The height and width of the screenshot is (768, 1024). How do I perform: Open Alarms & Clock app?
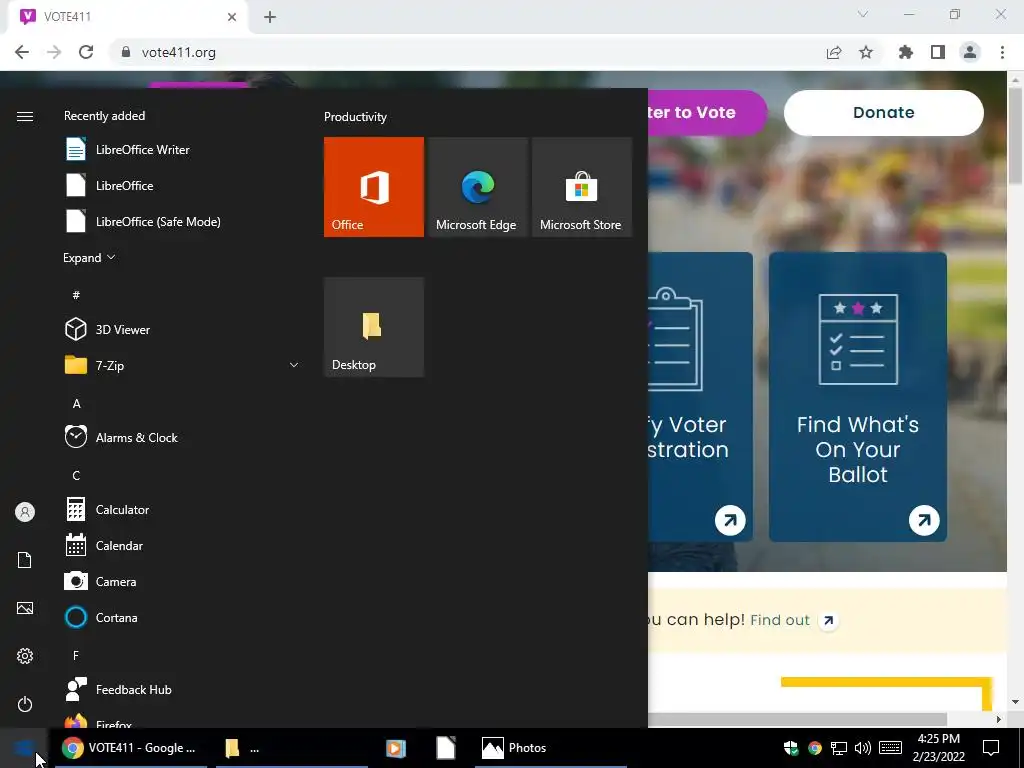[182, 438]
